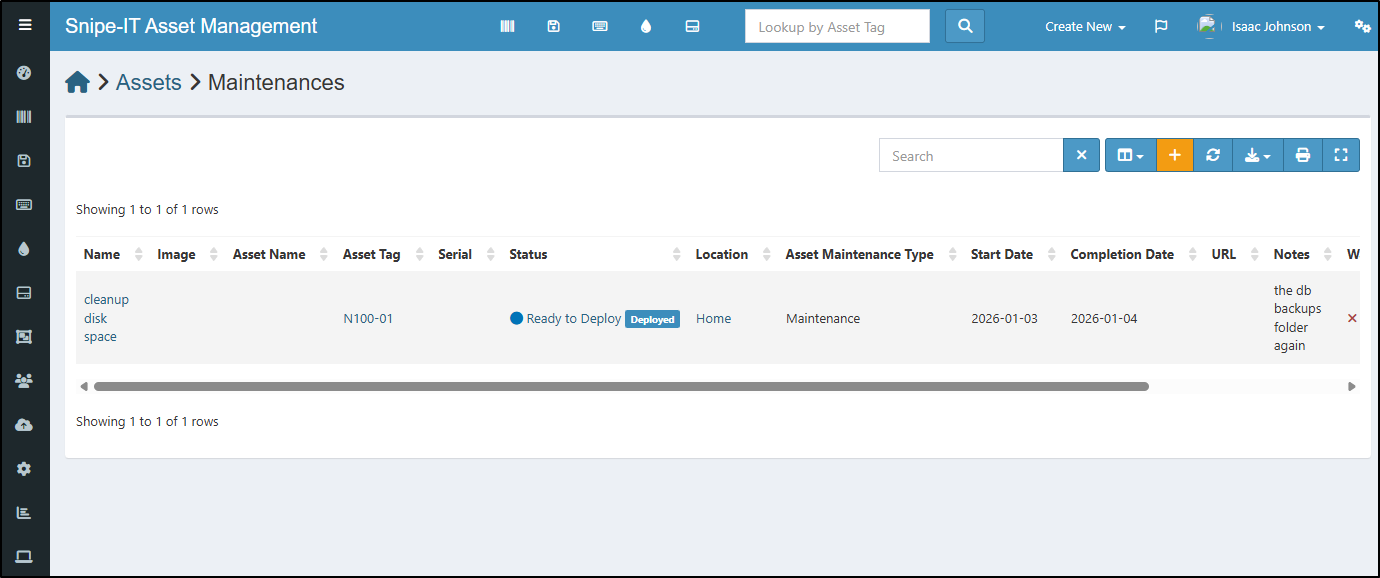Viewport: 1380px width, 578px height.
Task: Open Assets via top barcode icon
Action: coord(507,27)
